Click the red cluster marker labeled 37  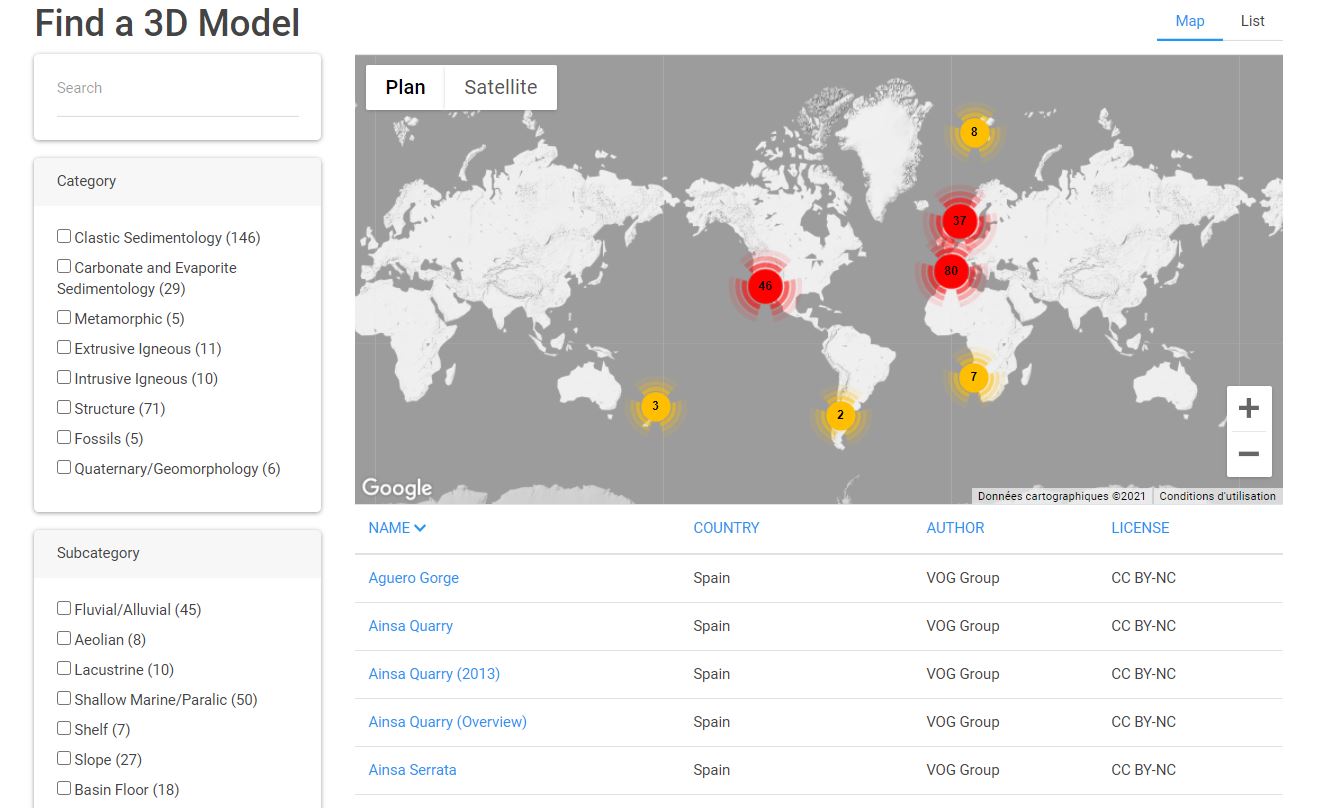point(959,221)
